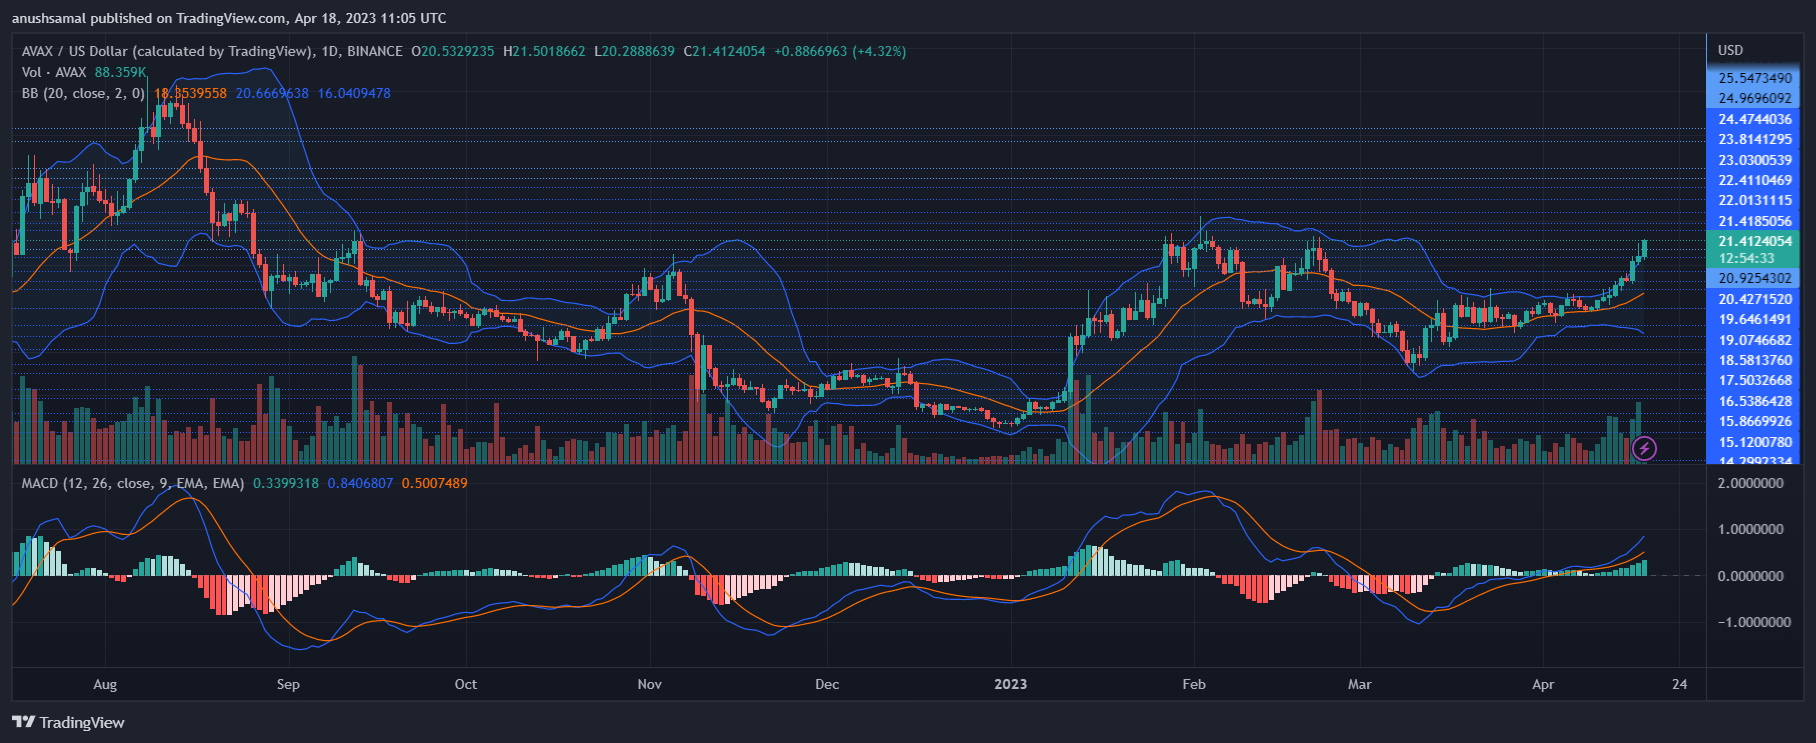
Task: Click the Dec label on time axis
Action: [x=827, y=685]
